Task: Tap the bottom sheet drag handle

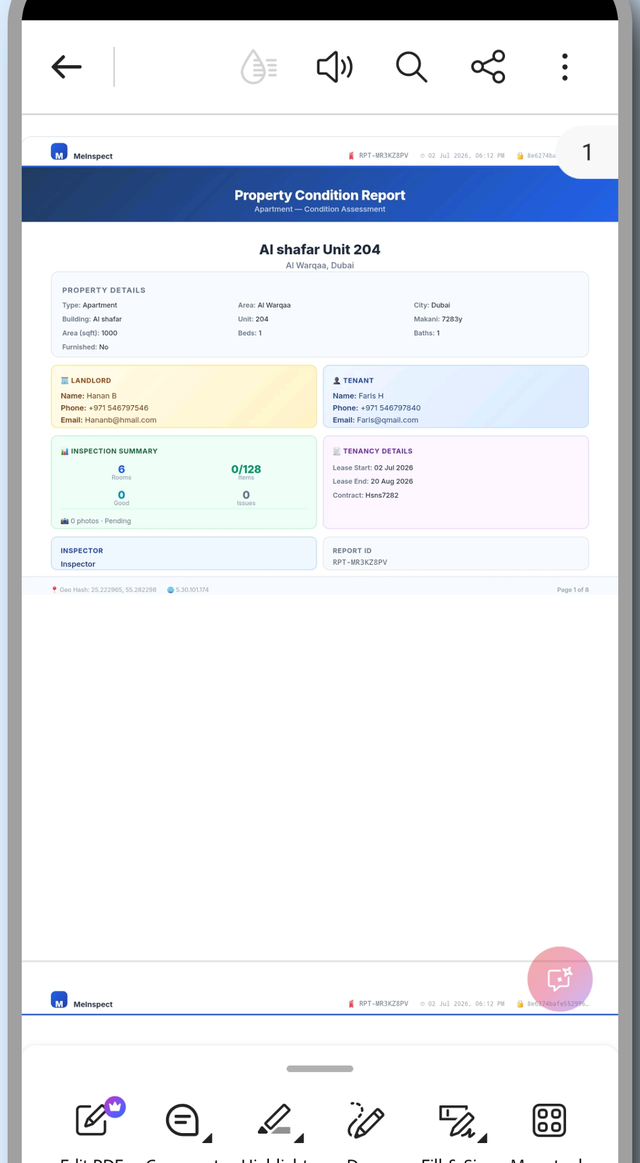Action: pos(320,1069)
